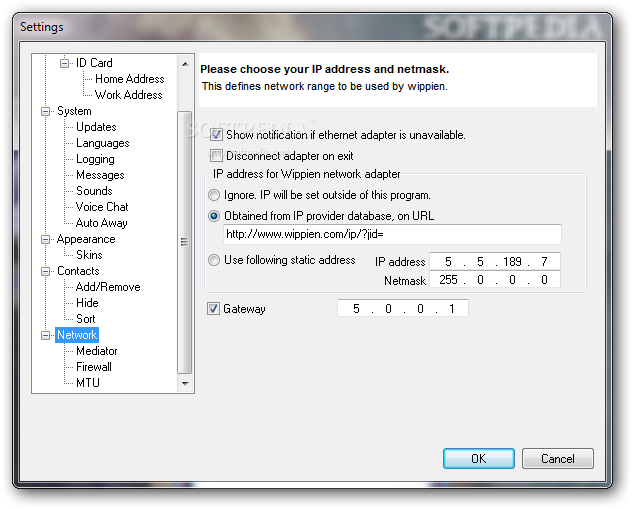Screen dimensions: 633x509
Task: Toggle 'Show notification if ethernet adapter is unavailable'
Action: 216,135
